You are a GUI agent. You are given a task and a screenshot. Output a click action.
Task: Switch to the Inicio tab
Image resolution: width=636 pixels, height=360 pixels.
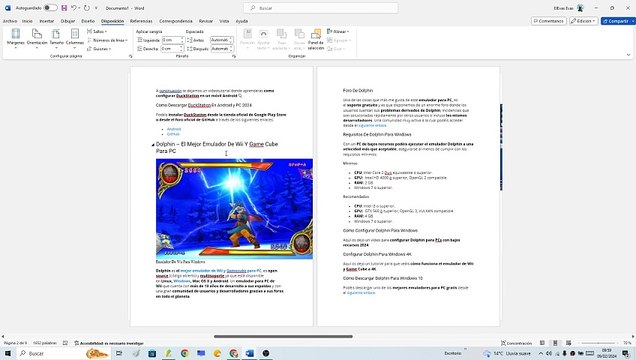coord(27,21)
